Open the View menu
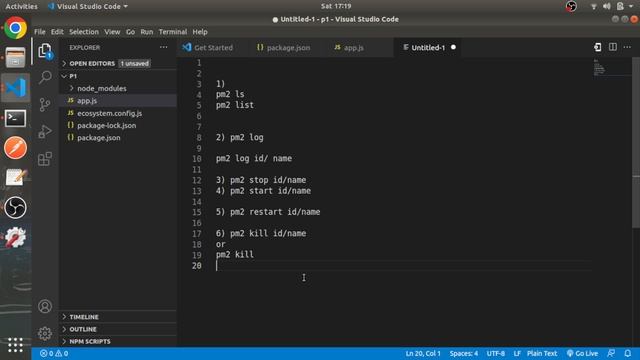This screenshot has width=640, height=360. click(112, 32)
